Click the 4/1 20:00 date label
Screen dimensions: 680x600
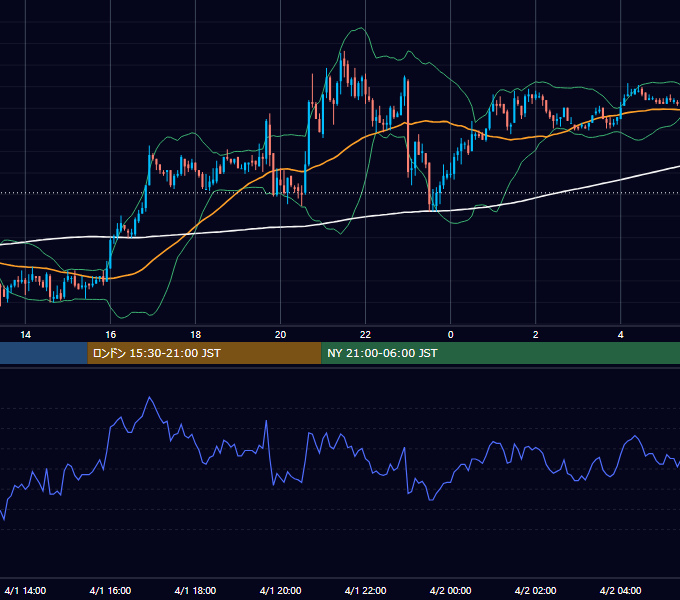click(281, 590)
